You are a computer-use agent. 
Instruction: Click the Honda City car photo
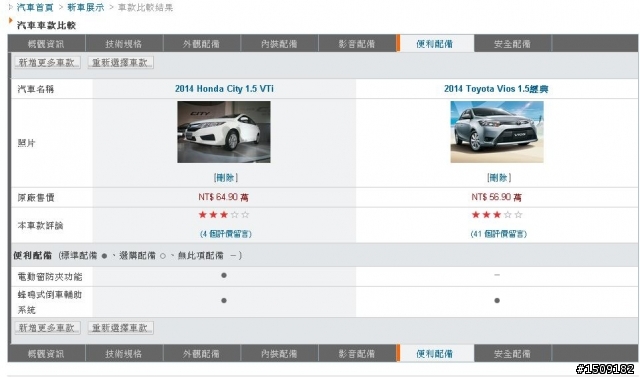tap(224, 132)
